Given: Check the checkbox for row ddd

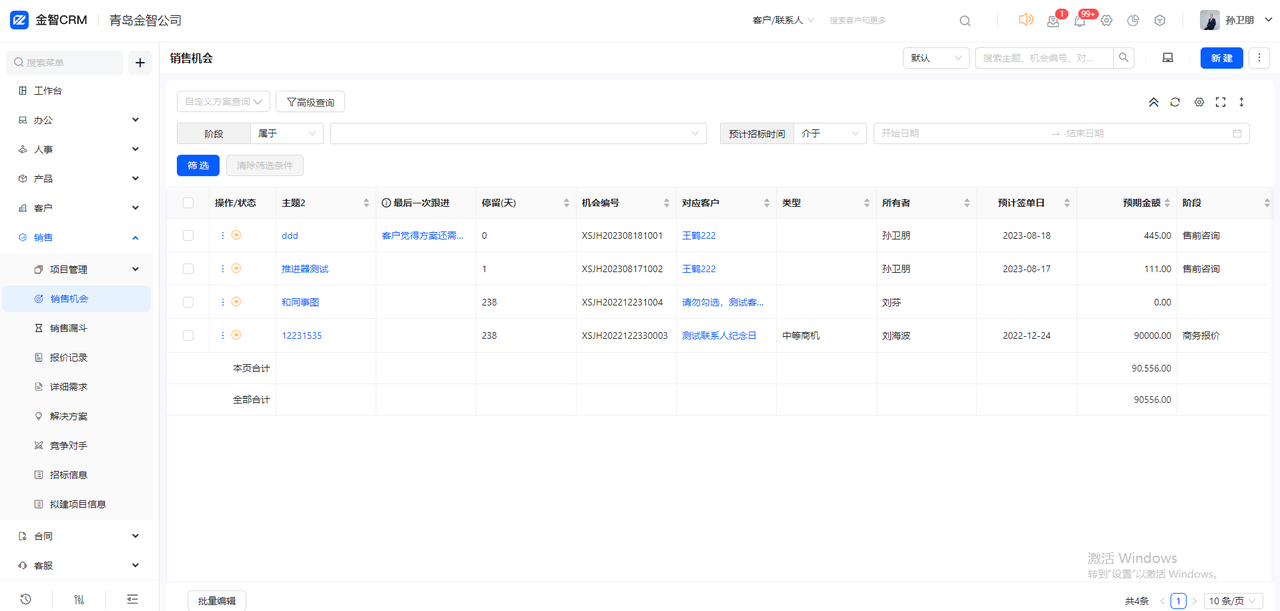Looking at the screenshot, I should [x=188, y=236].
